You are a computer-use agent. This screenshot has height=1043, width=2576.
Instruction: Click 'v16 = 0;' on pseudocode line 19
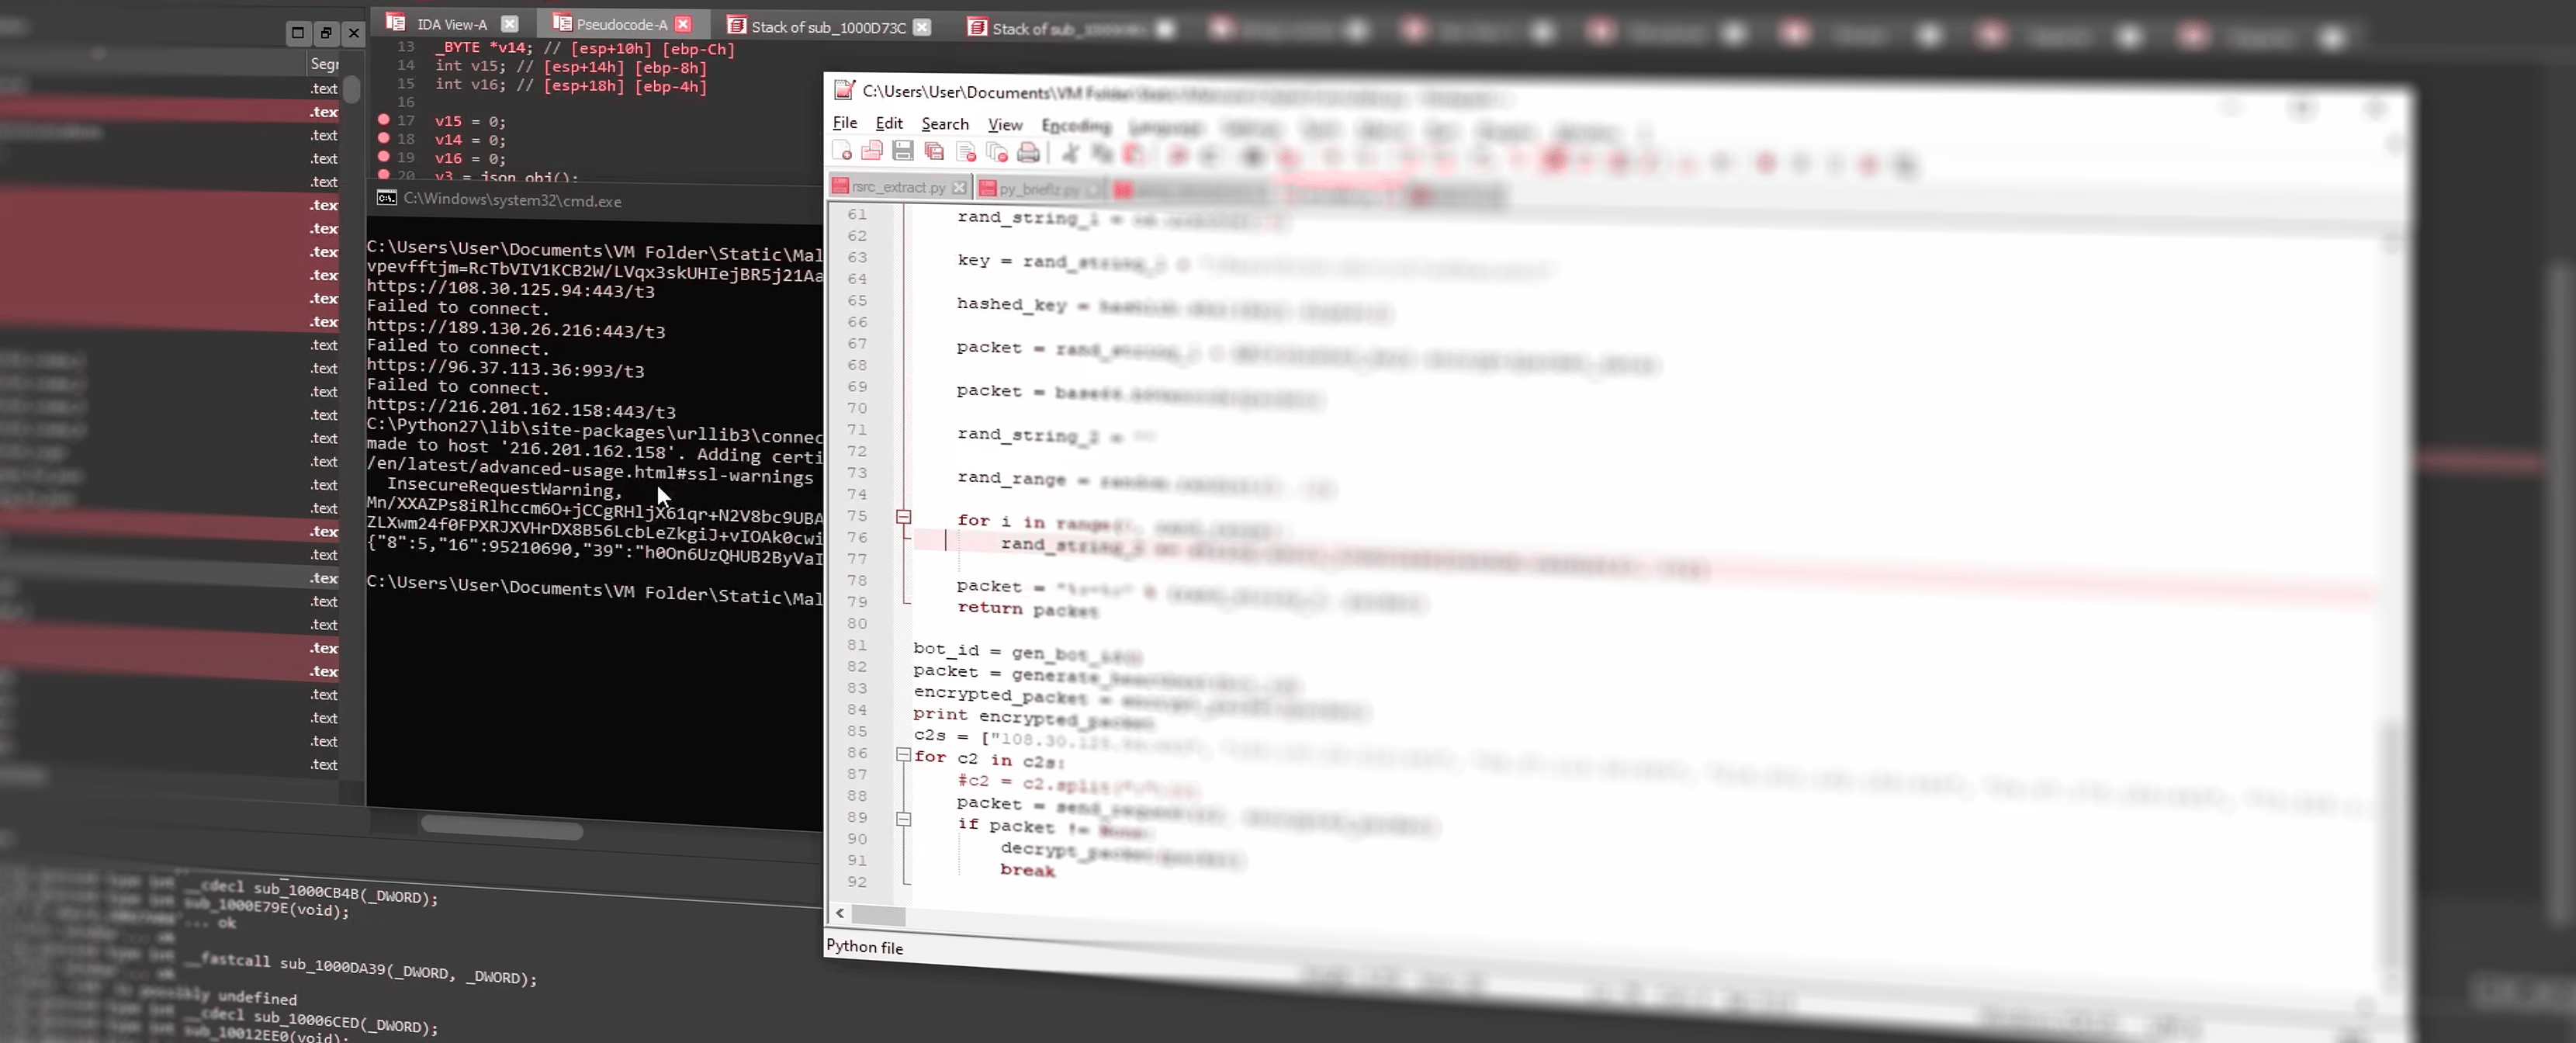coord(470,158)
